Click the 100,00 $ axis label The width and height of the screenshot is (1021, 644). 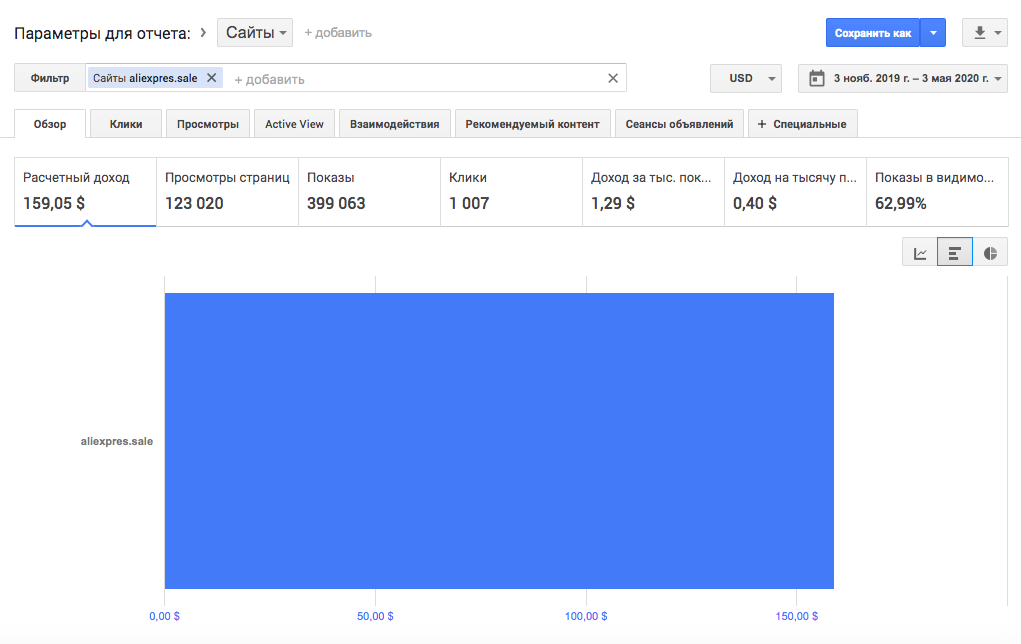coord(586,616)
